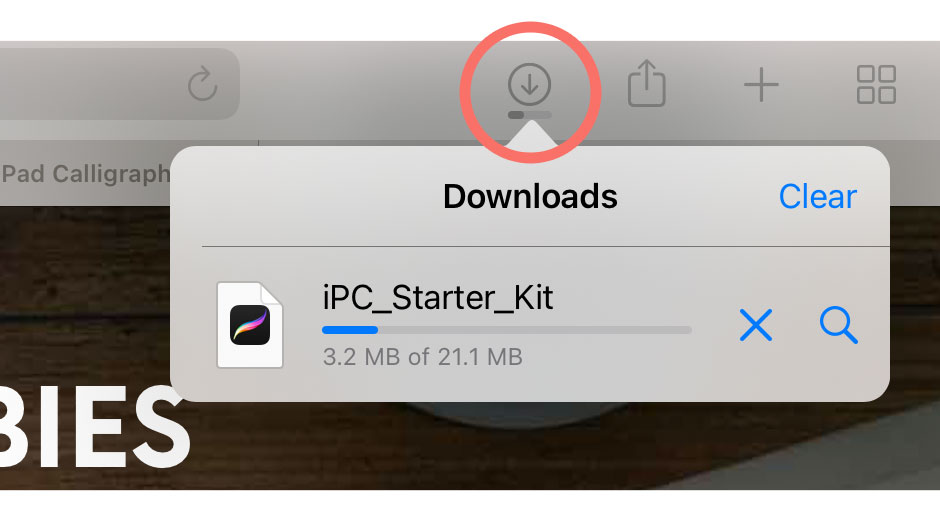This screenshot has width=940, height=512.
Task: Show the tab overview grid
Action: [876, 85]
